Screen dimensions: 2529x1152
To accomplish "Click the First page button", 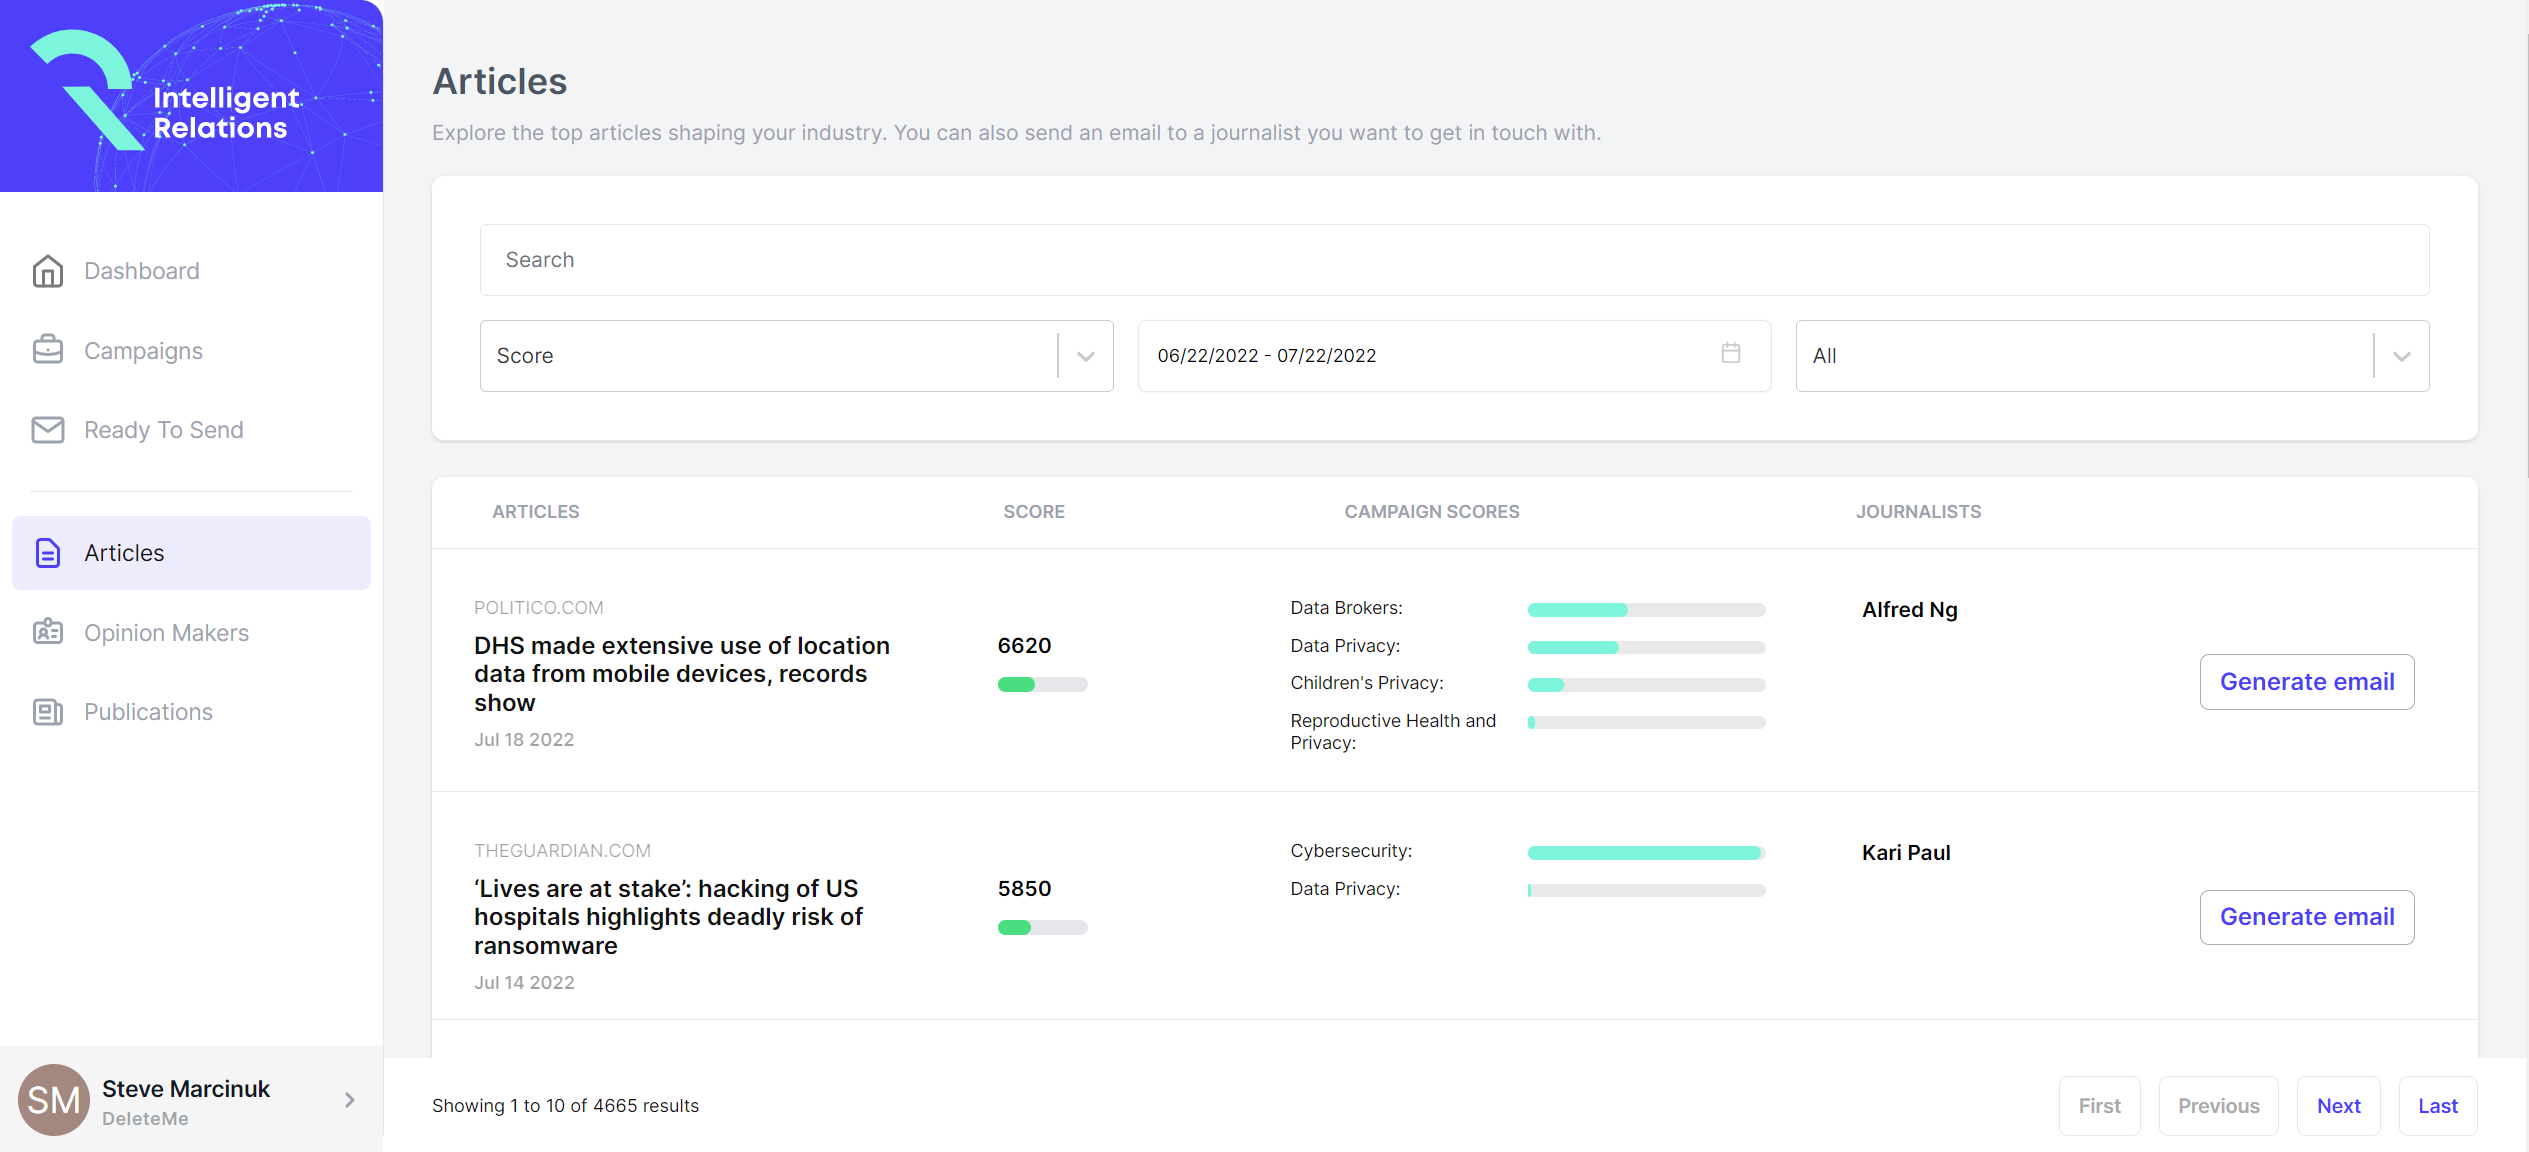I will pyautogui.click(x=2099, y=1106).
